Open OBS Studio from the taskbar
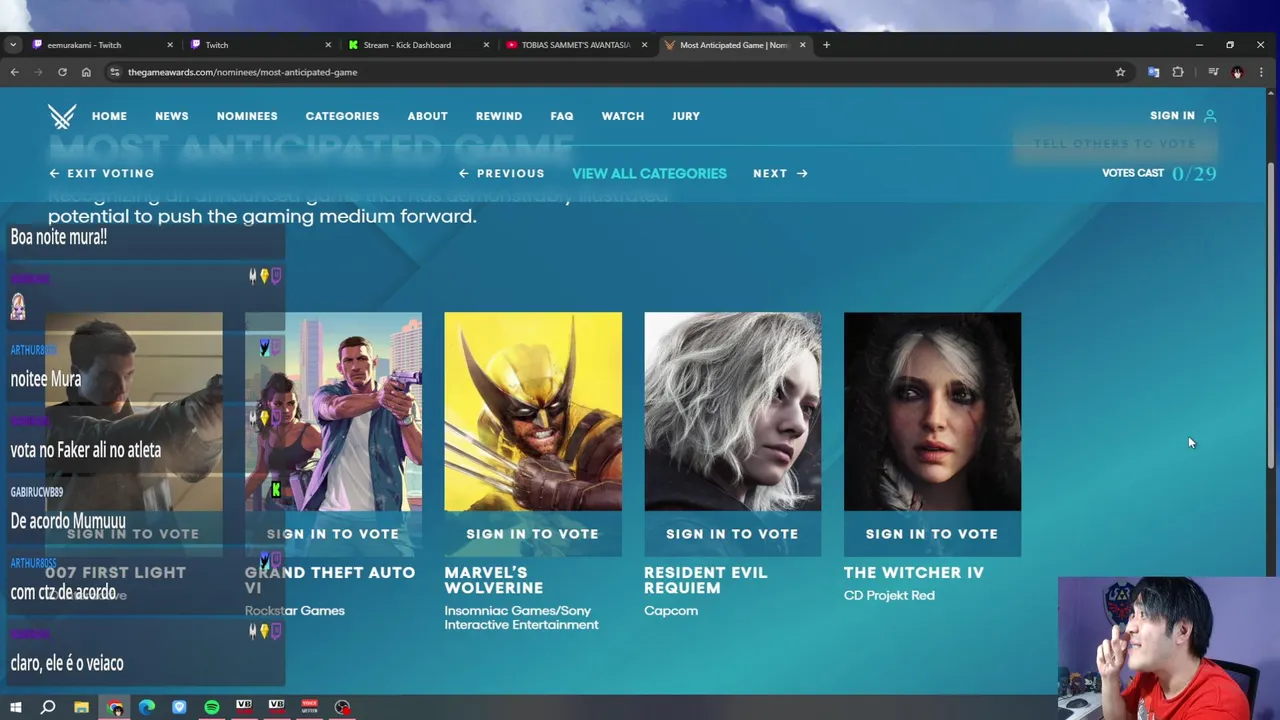This screenshot has width=1280, height=720. [342, 707]
